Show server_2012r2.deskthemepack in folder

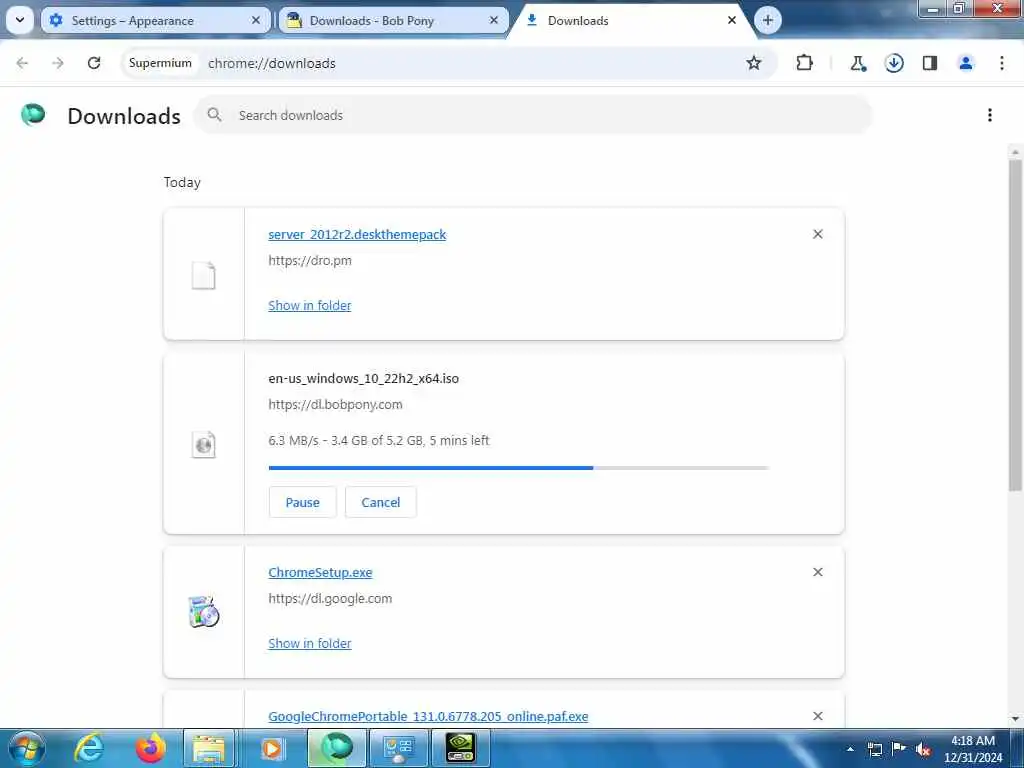[310, 305]
